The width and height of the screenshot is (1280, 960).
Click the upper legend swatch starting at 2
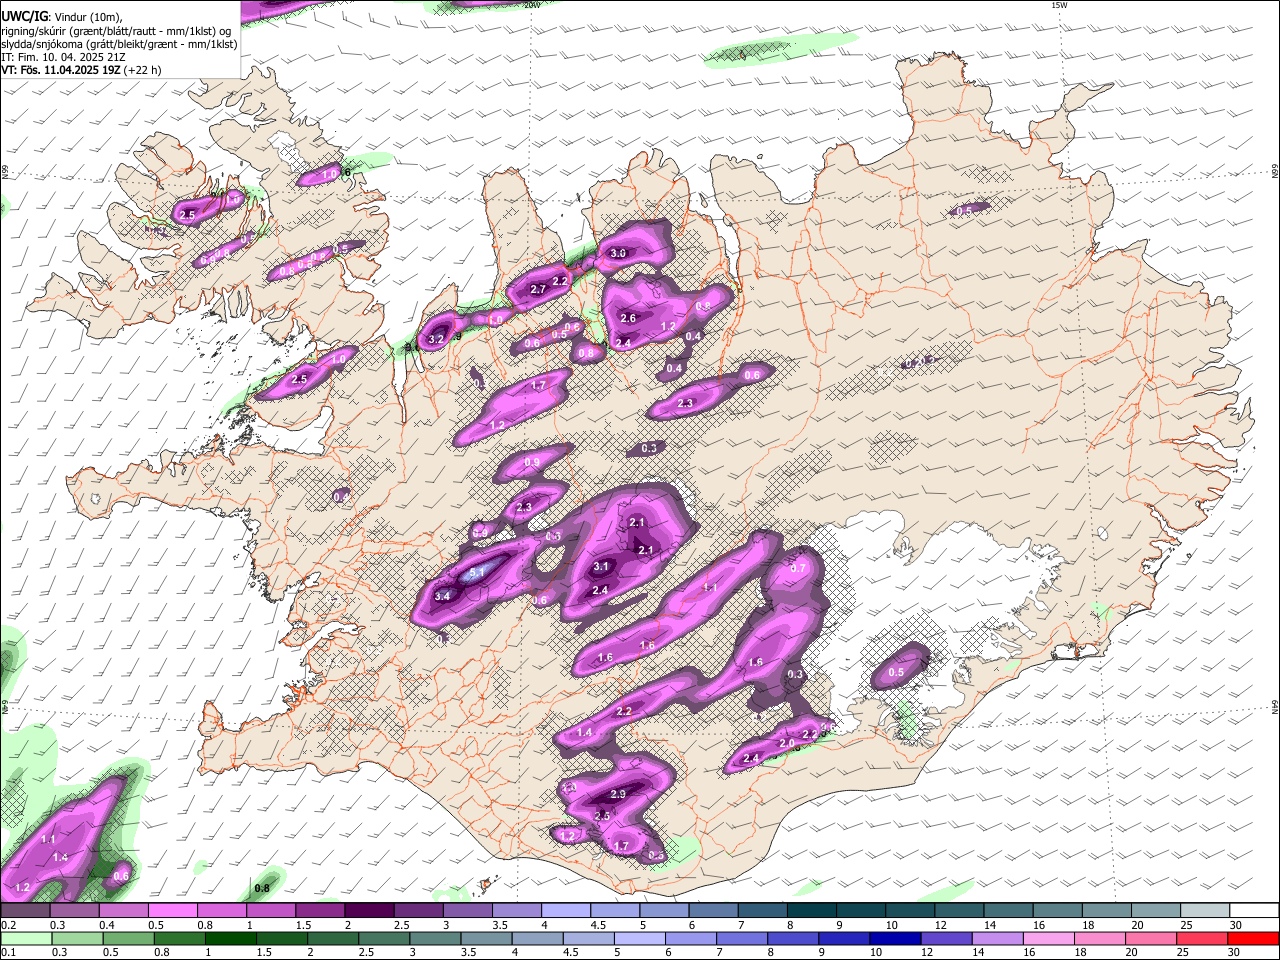[369, 911]
